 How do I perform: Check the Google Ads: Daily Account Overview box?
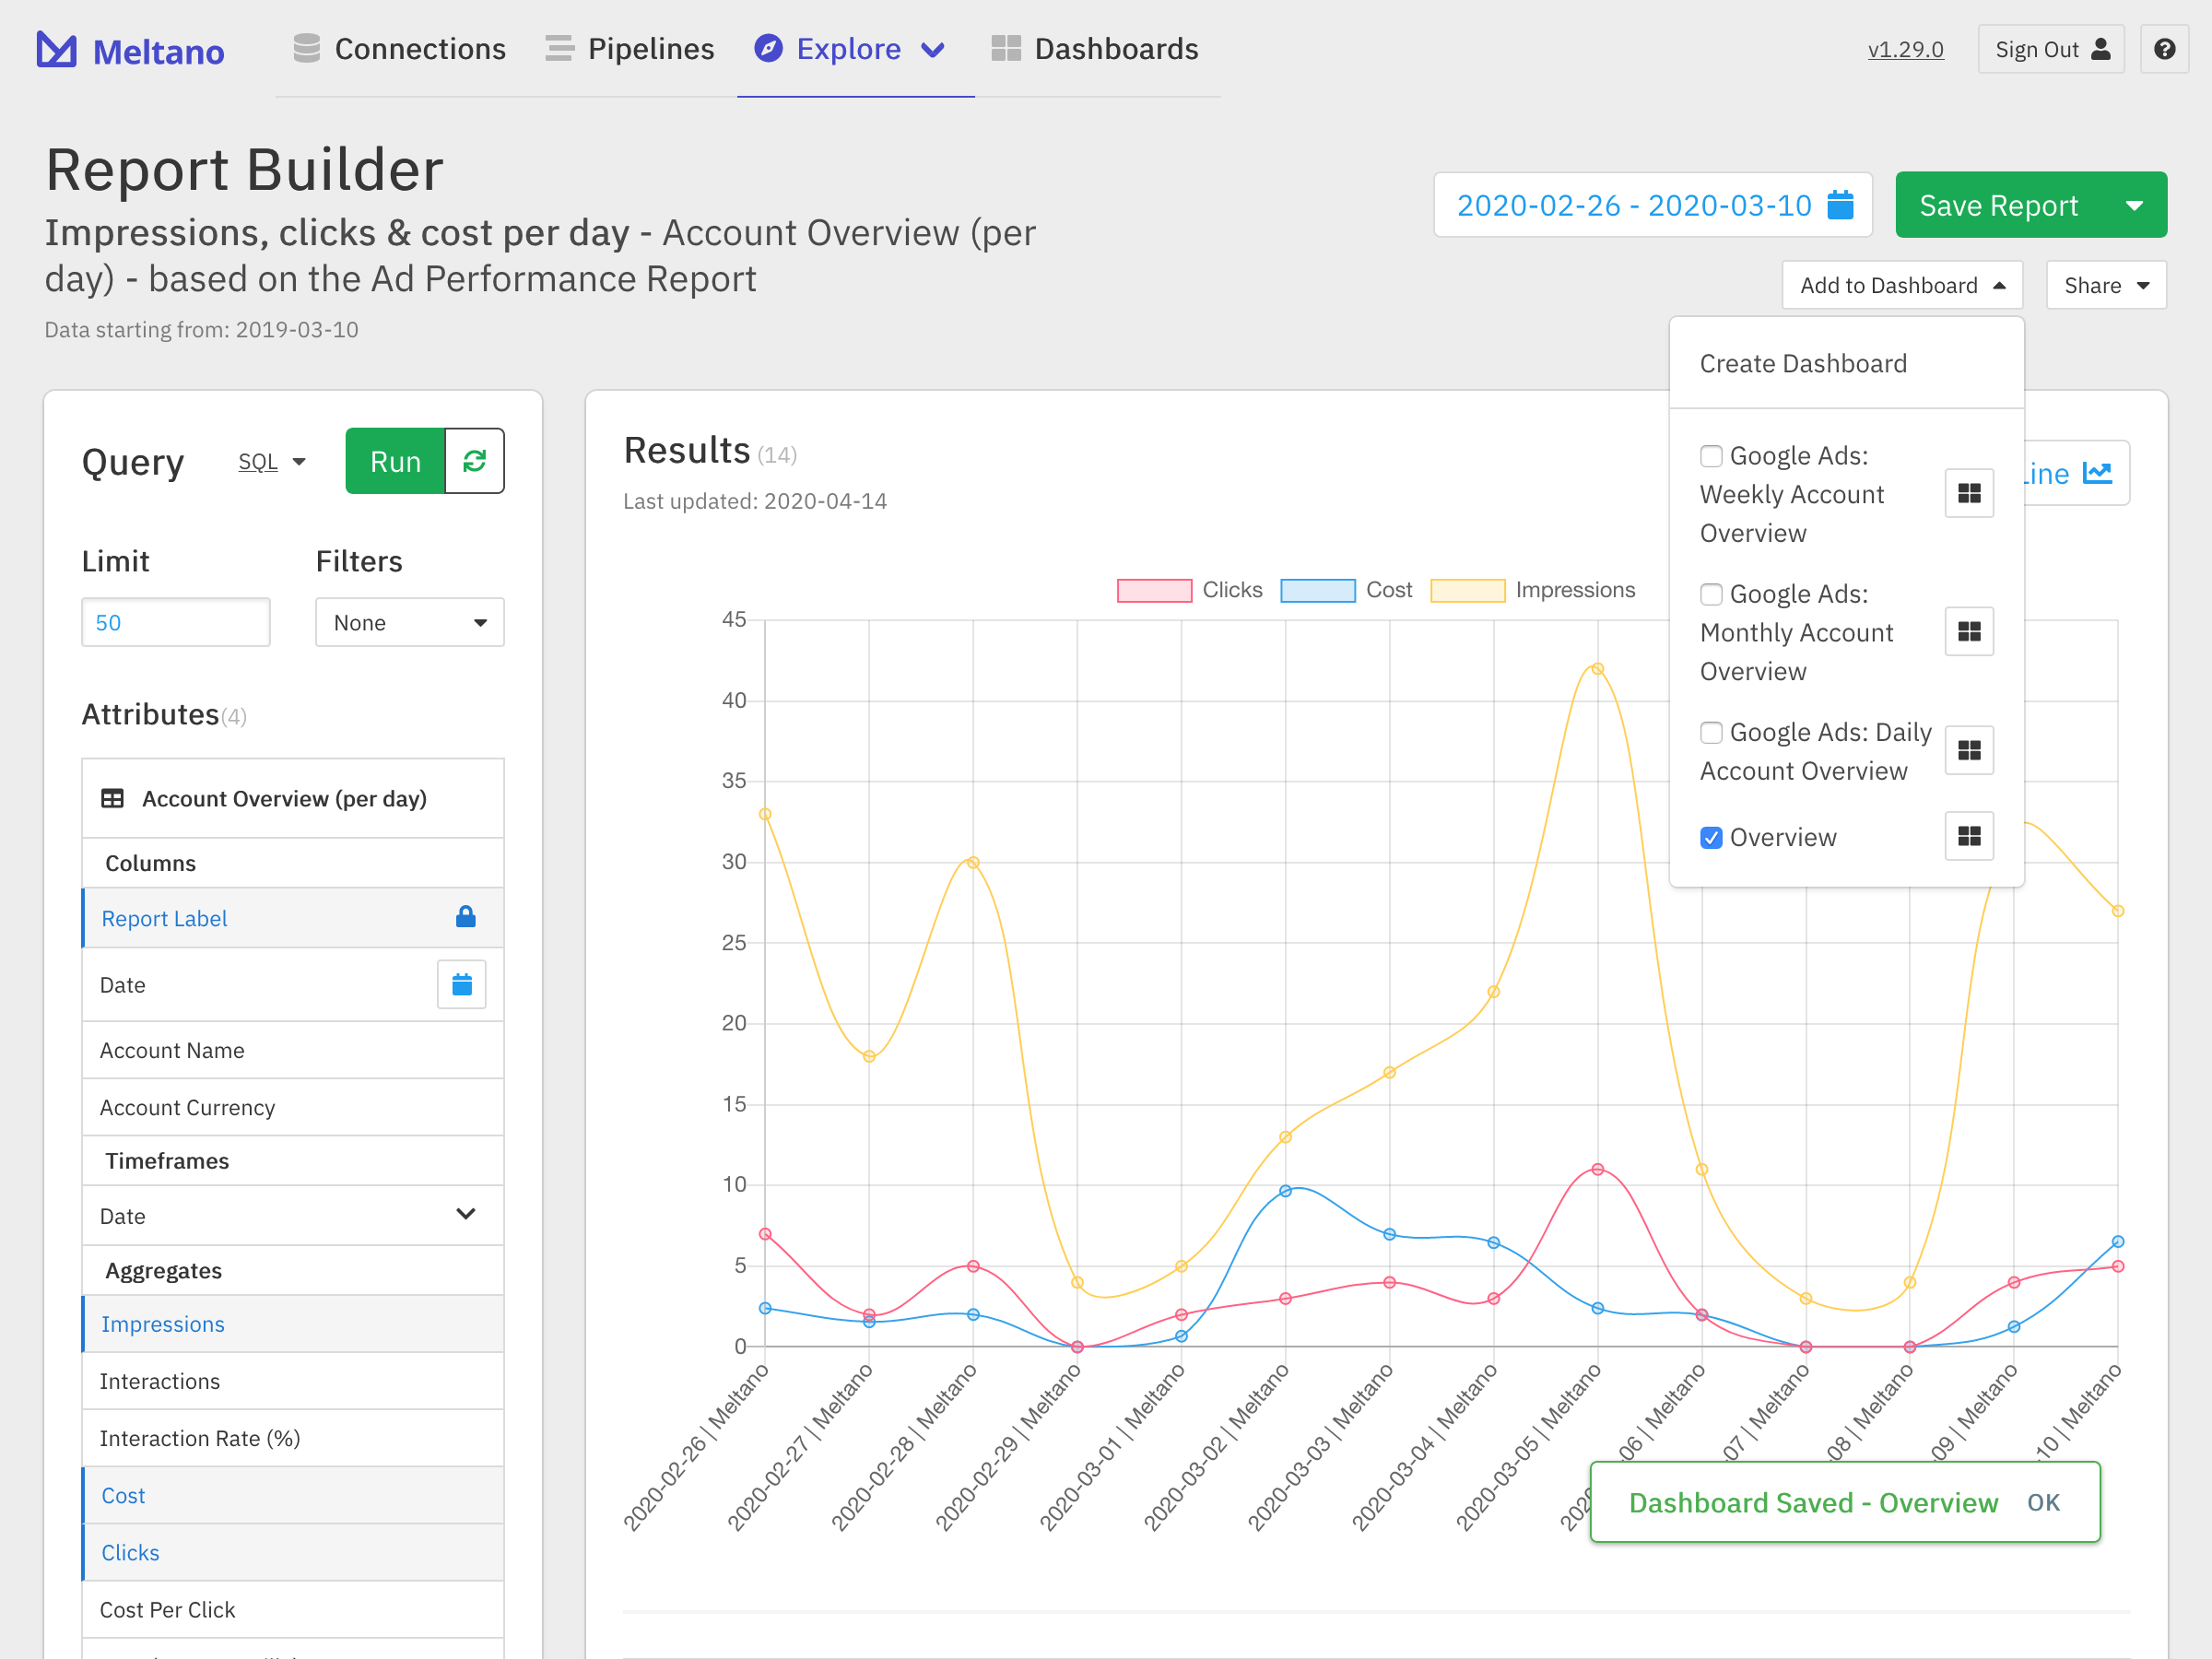1711,732
